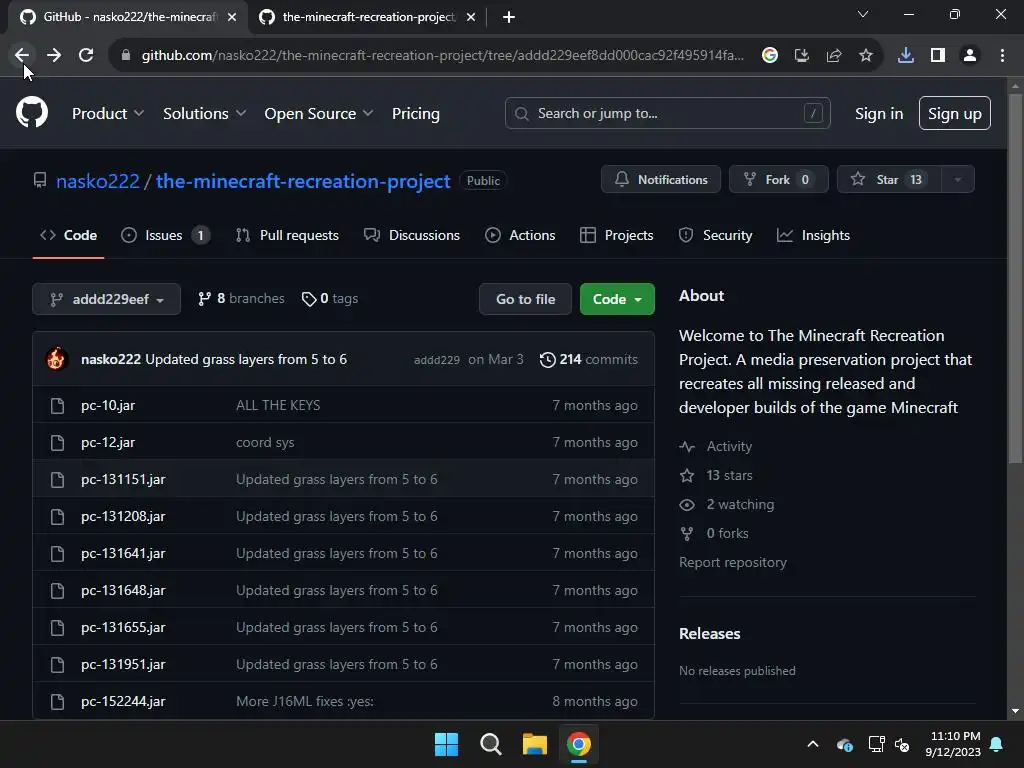The image size is (1024, 768).
Task: Open file pc-152244.jar
Action: [123, 702]
